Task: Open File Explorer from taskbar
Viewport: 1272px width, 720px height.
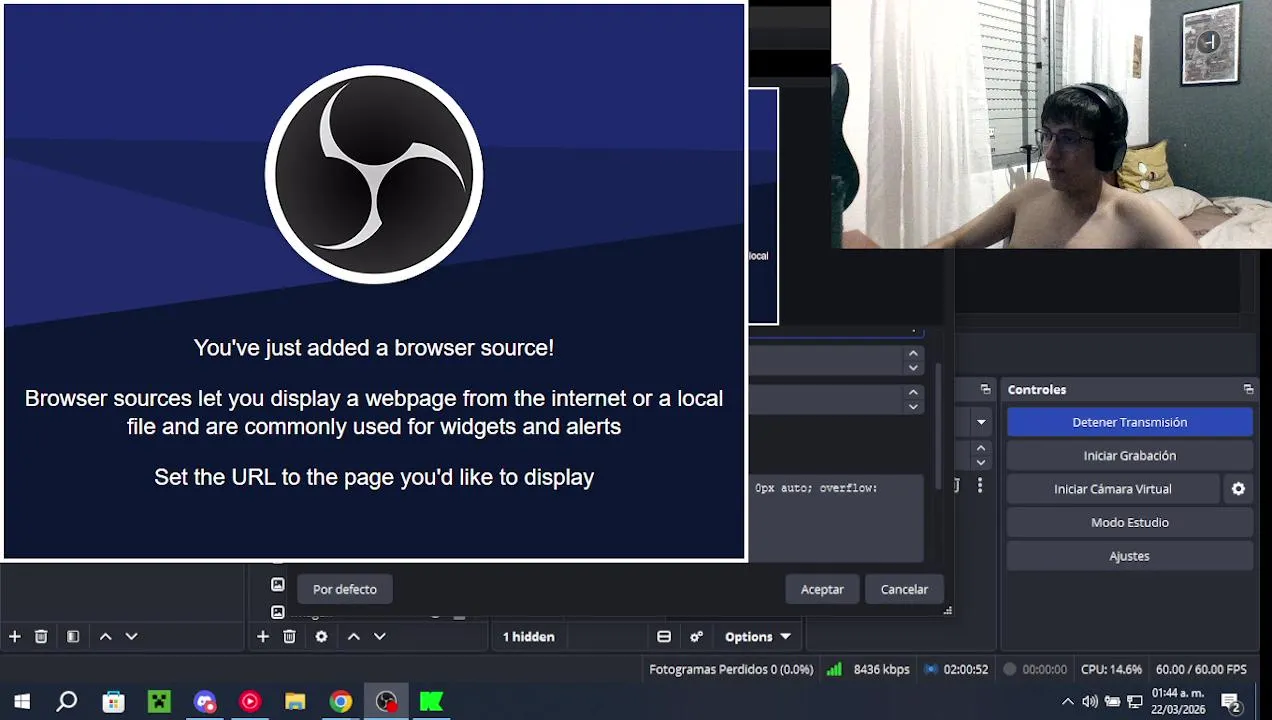Action: 295,702
